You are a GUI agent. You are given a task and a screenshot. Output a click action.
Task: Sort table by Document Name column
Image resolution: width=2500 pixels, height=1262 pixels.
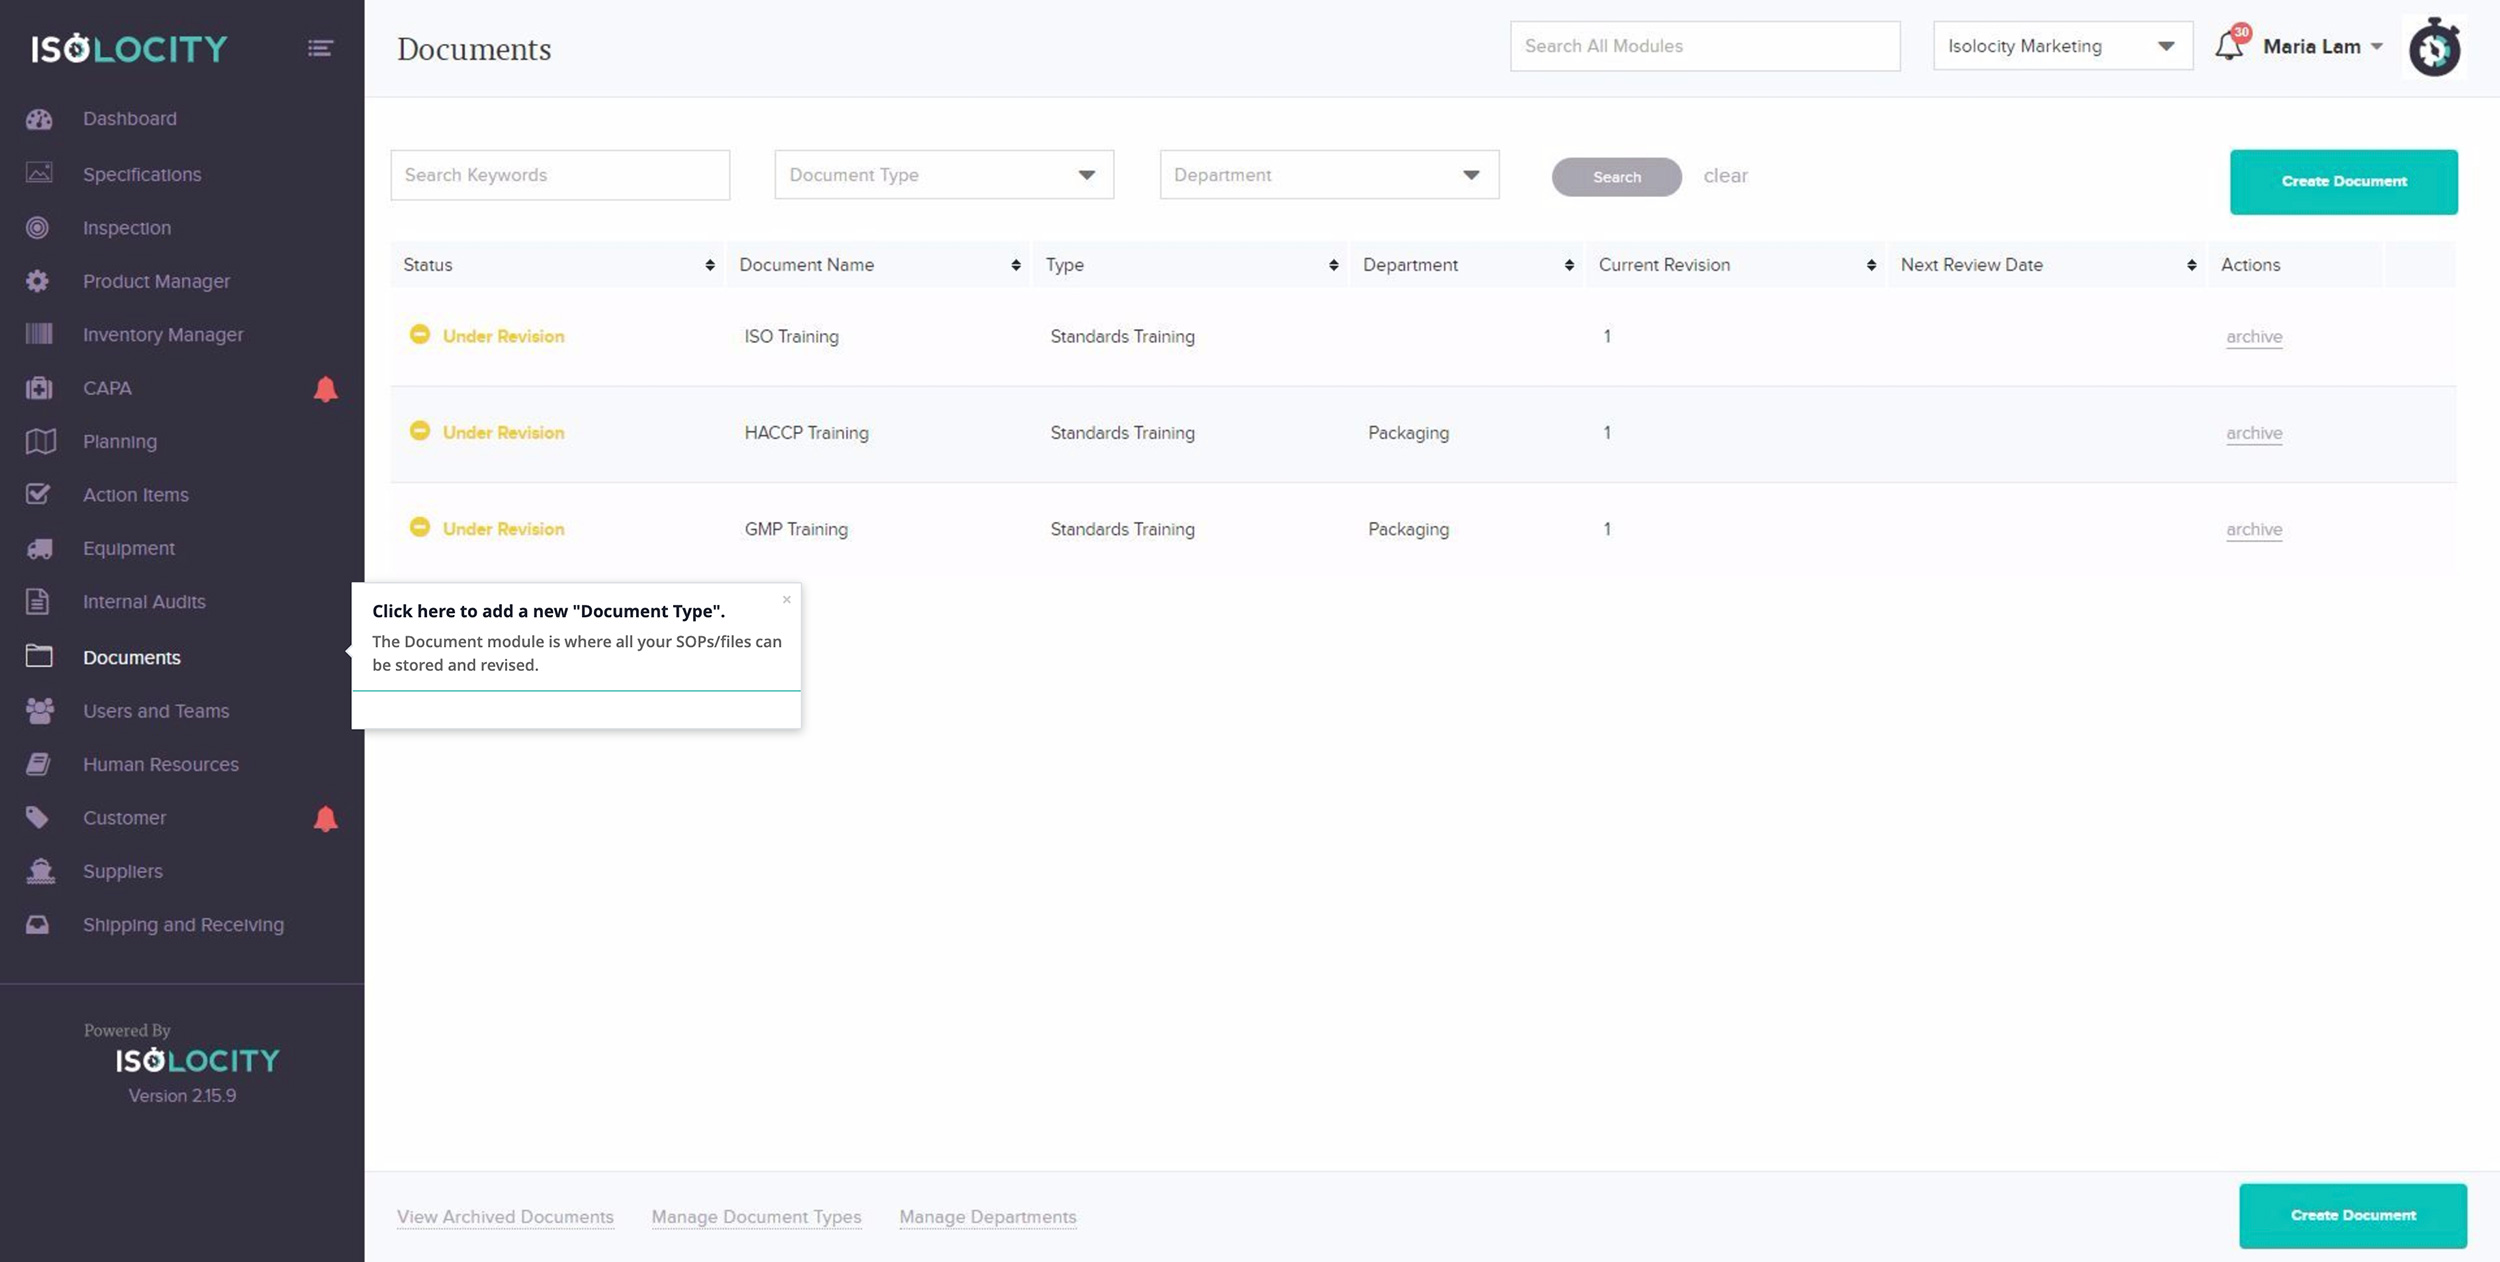1015,265
